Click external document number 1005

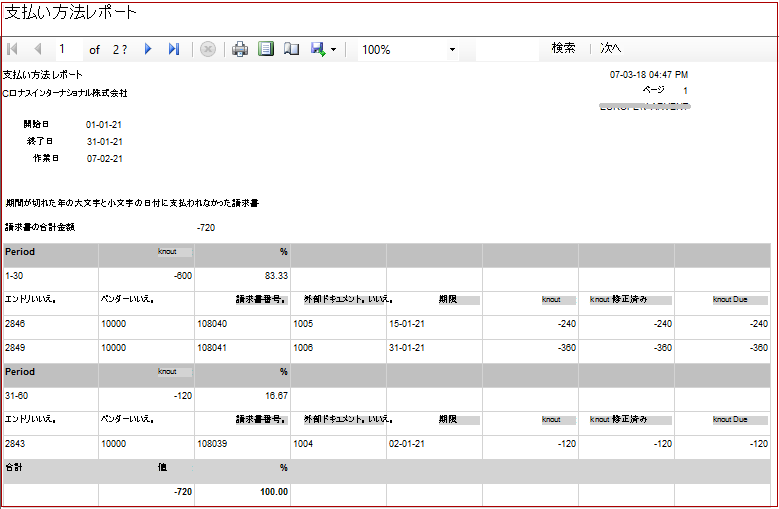[303, 324]
